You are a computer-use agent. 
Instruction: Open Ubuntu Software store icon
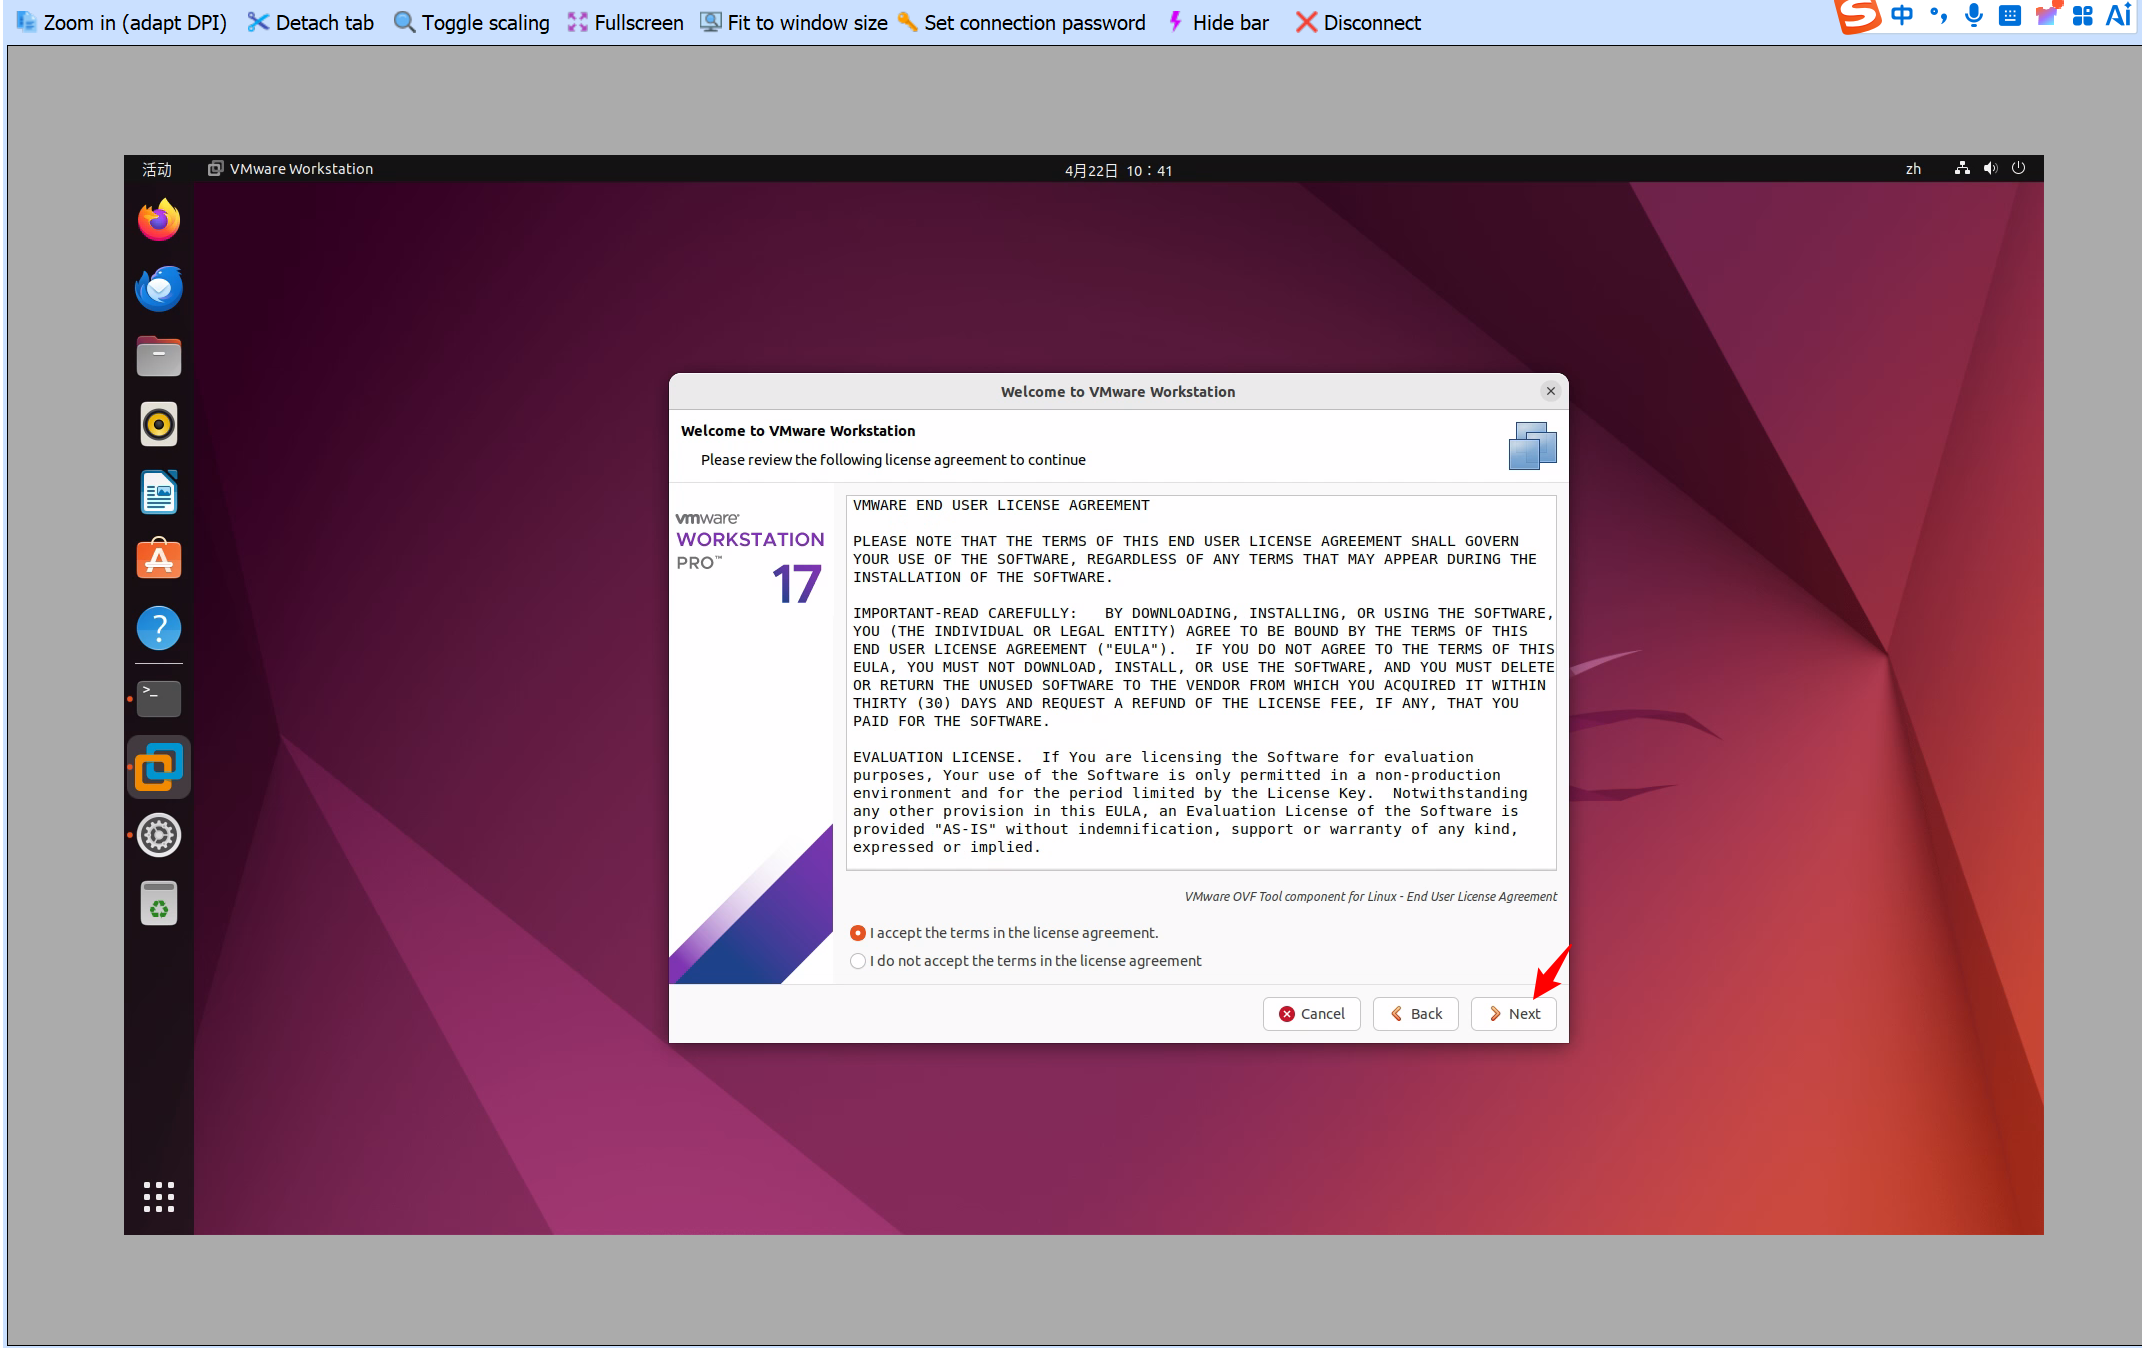[159, 560]
